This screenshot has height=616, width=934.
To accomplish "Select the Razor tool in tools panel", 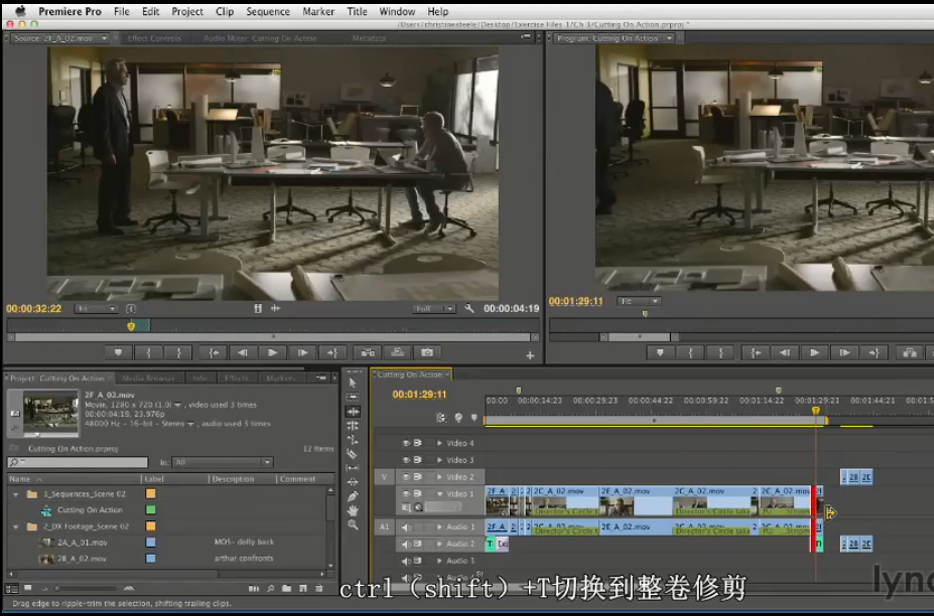I will [352, 453].
